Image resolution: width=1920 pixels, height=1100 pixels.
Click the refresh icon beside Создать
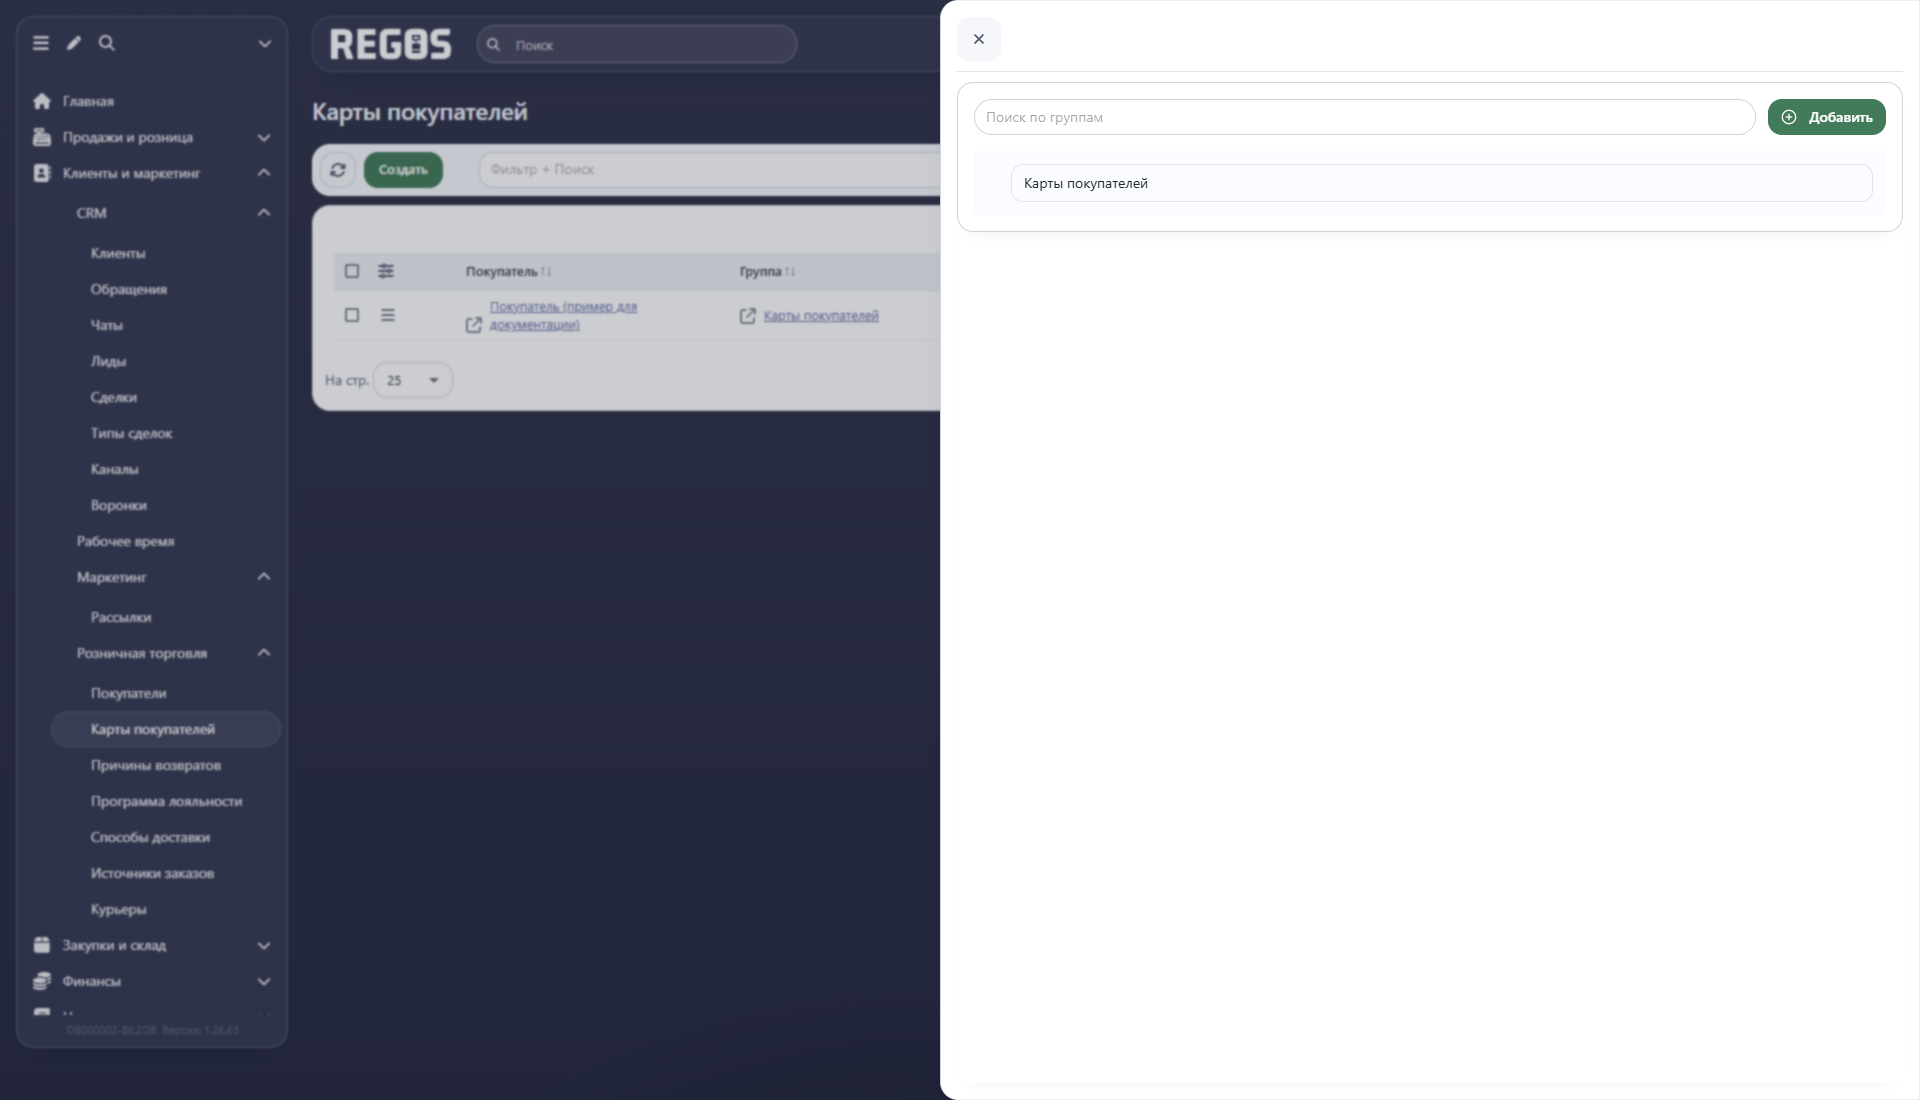[338, 170]
